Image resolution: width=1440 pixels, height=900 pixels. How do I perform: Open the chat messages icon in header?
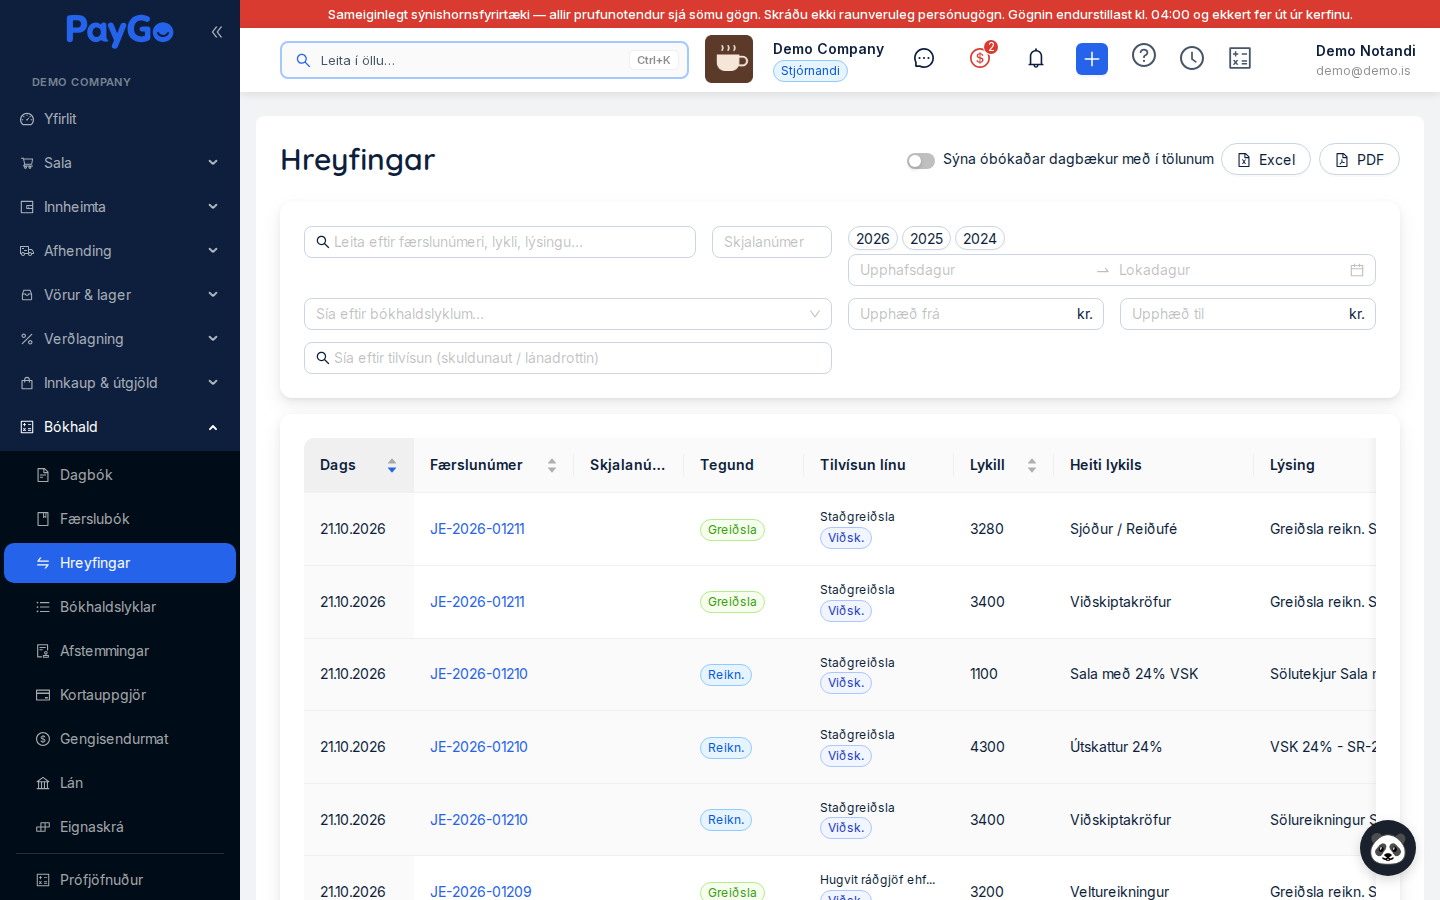(x=924, y=58)
